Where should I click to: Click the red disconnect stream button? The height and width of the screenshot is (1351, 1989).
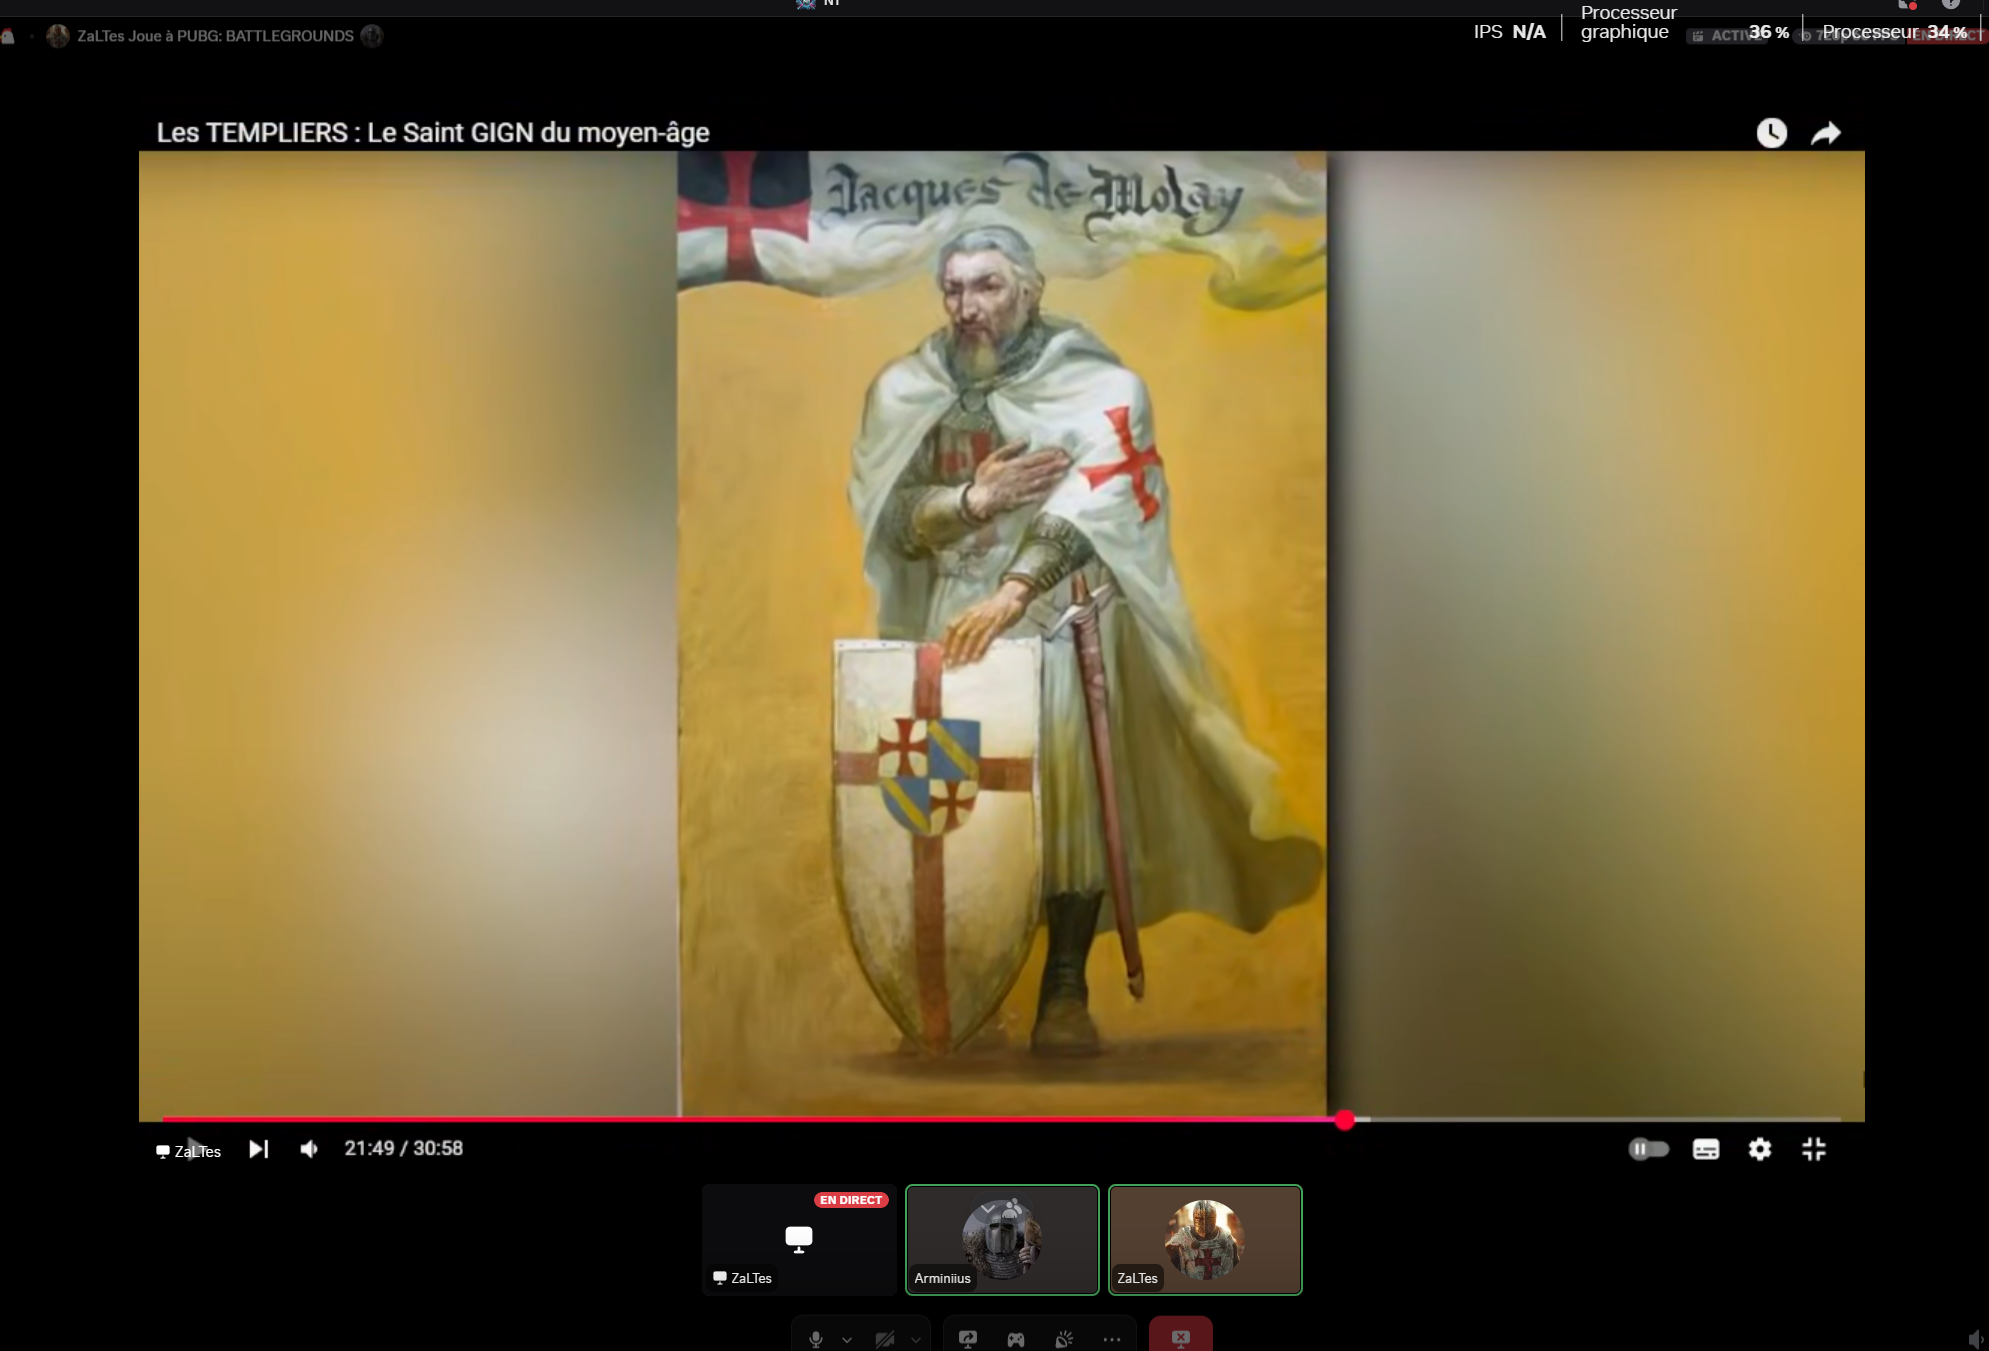click(1181, 1336)
